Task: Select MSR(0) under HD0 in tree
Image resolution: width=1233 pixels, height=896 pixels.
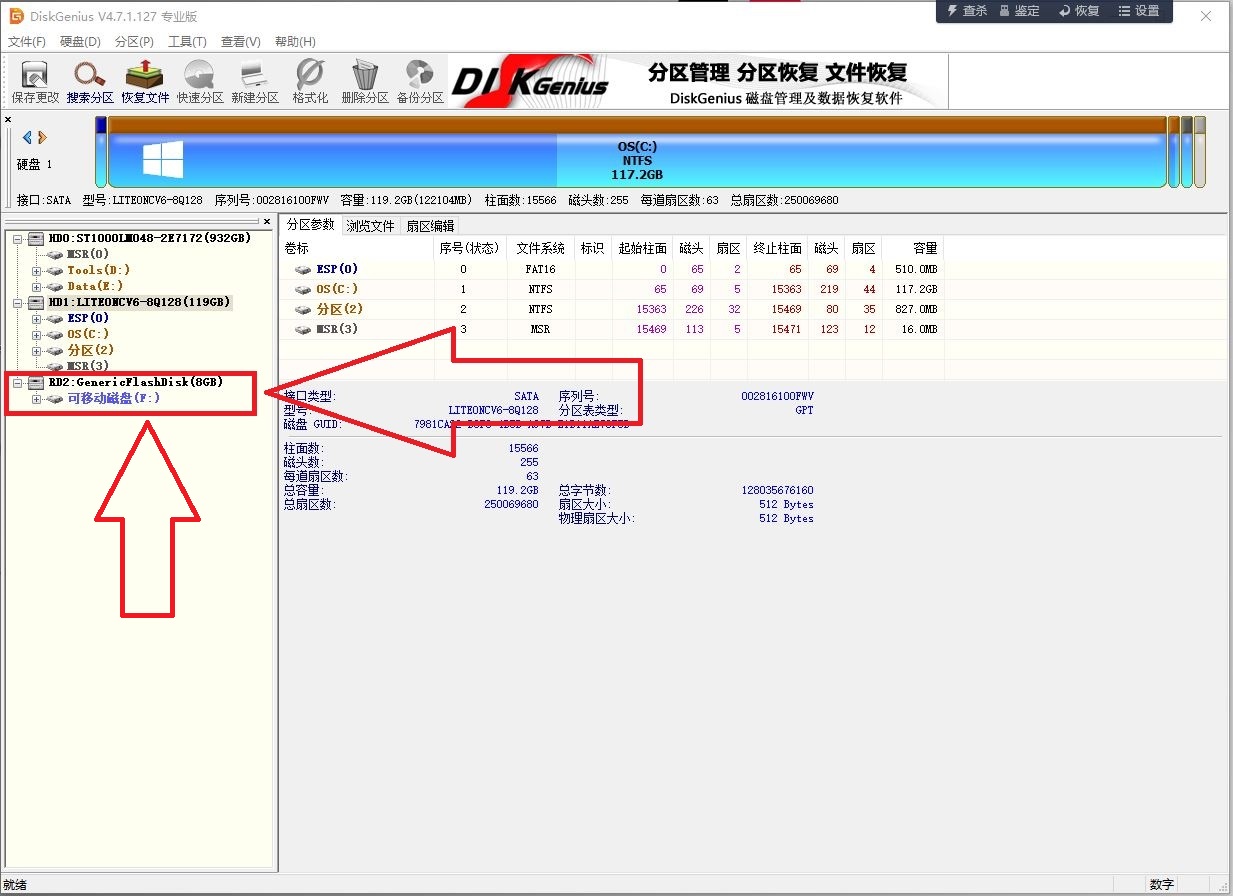Action: 88,254
